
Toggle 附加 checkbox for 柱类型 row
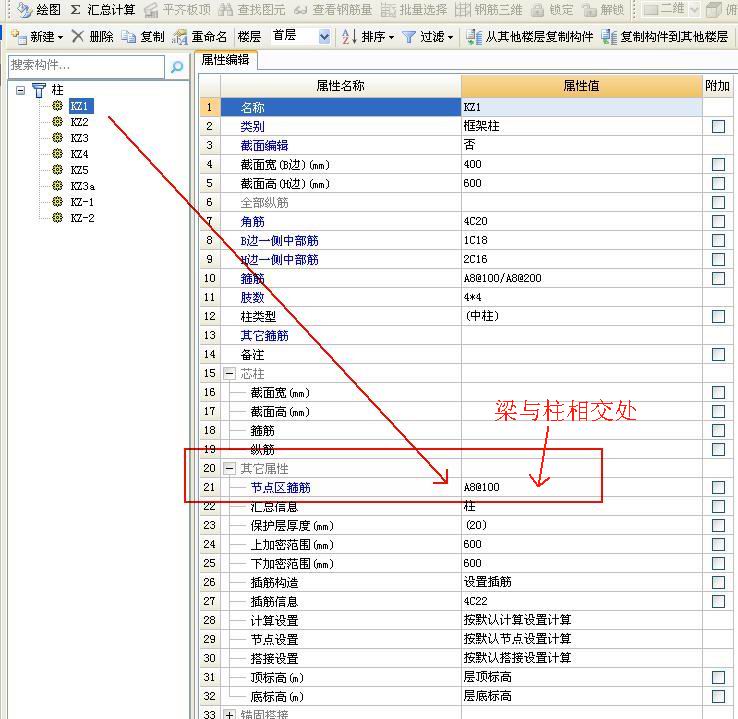click(x=718, y=316)
